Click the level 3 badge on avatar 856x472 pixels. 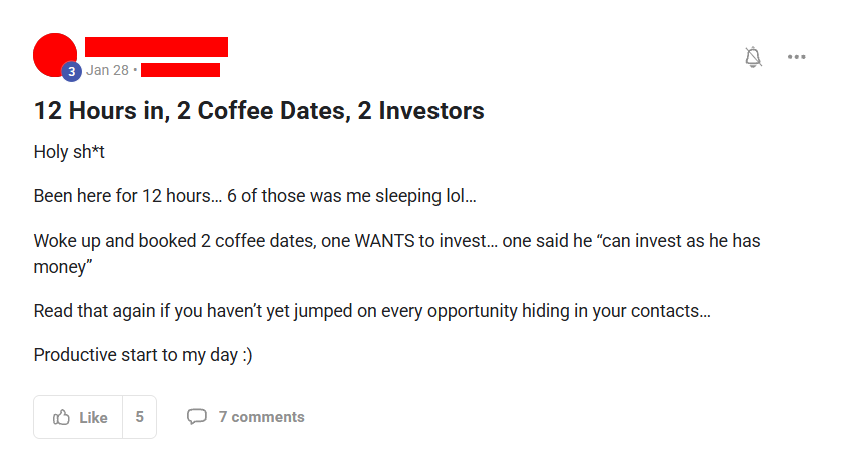point(71,71)
